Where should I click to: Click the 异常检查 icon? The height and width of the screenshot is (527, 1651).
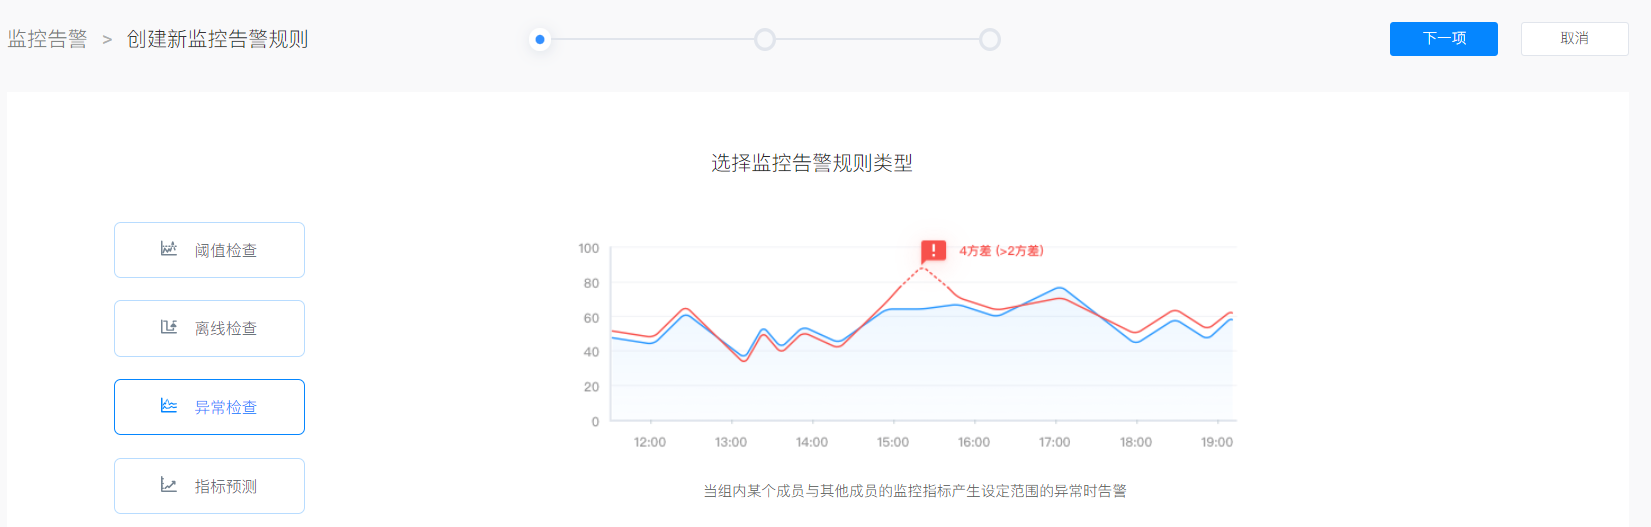pyautogui.click(x=169, y=406)
